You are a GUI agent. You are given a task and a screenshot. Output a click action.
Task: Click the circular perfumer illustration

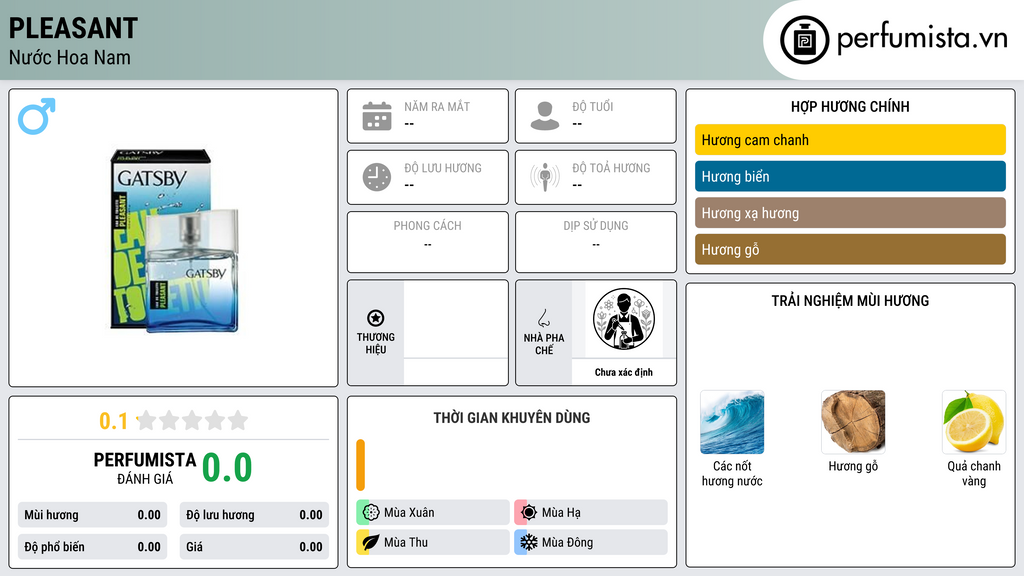[x=624, y=319]
